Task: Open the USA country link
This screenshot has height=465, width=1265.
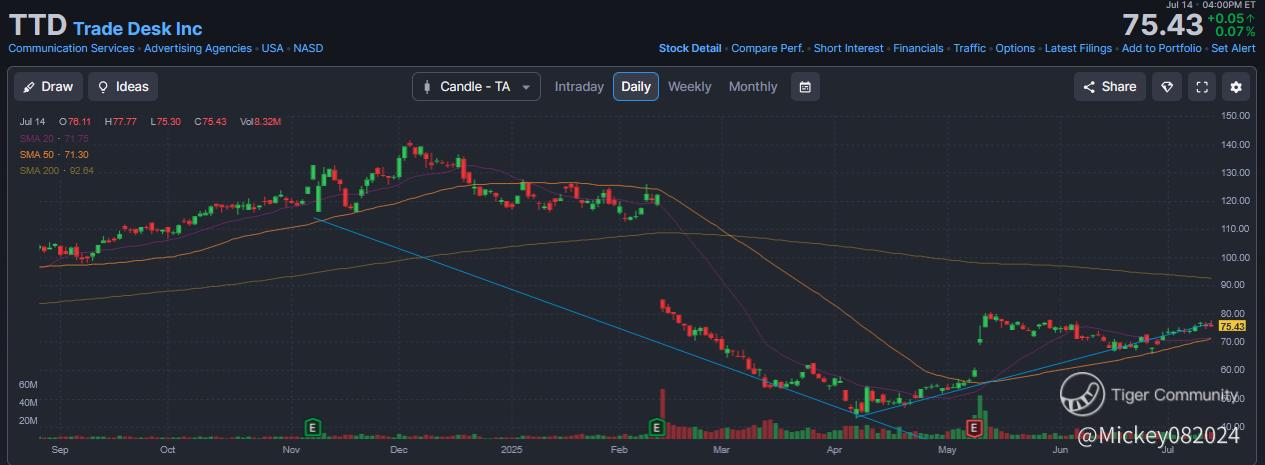Action: (273, 48)
